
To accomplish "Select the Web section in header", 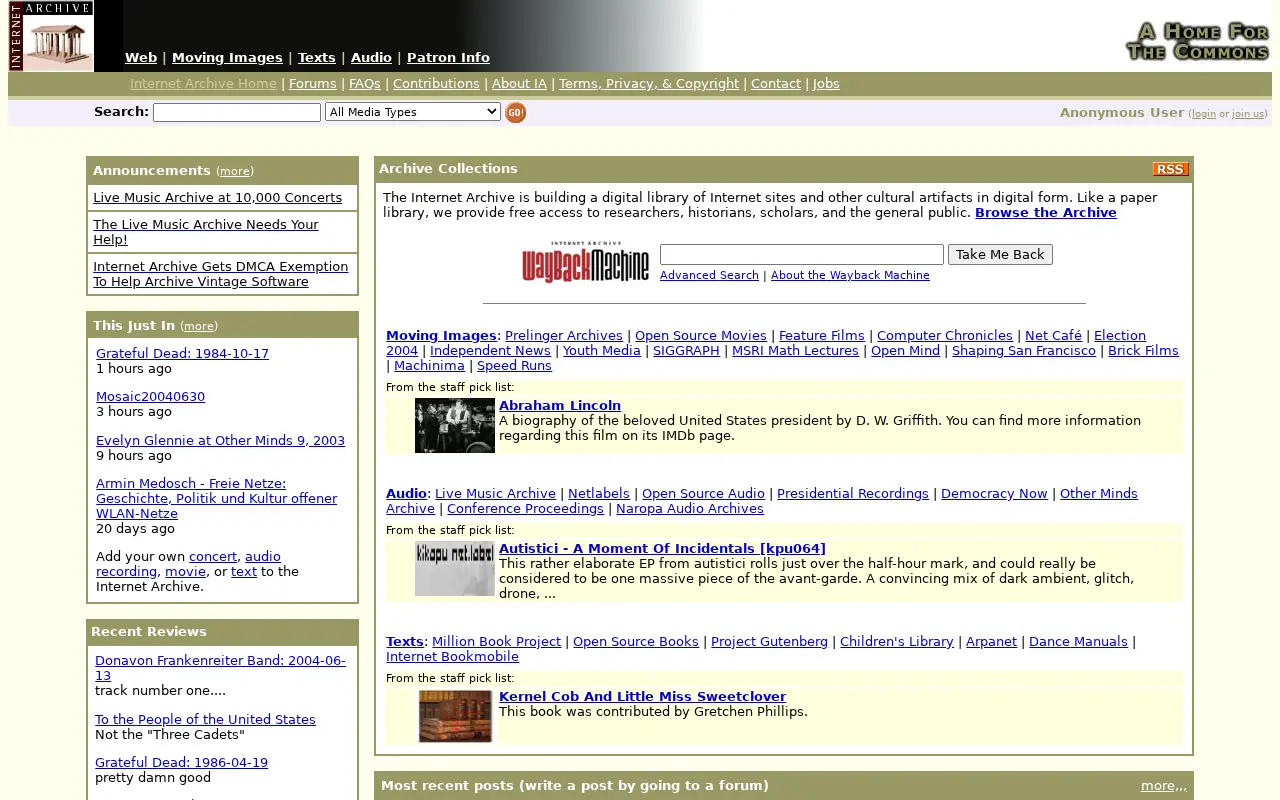I will [141, 57].
